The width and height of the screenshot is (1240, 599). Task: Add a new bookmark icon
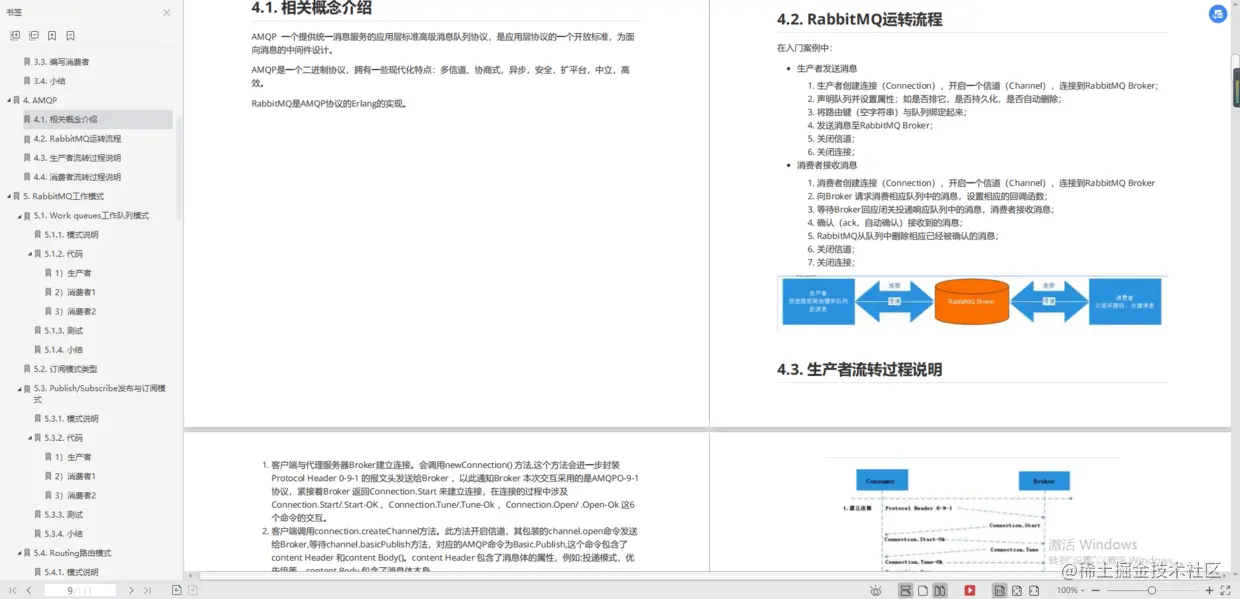(52, 35)
